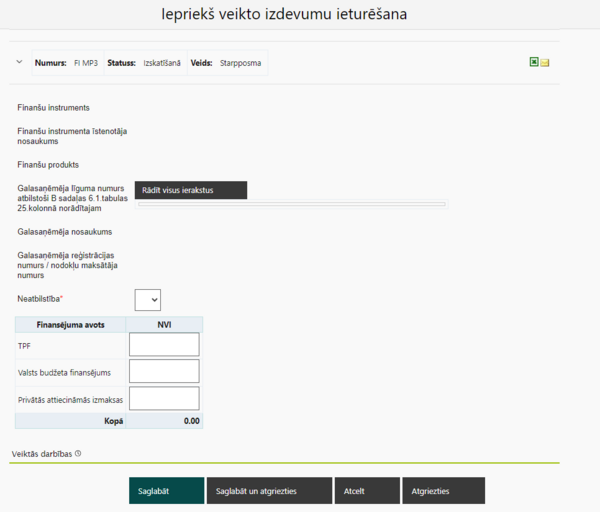
Task: Cancel with the Atcelt button
Action: [x=367, y=491]
